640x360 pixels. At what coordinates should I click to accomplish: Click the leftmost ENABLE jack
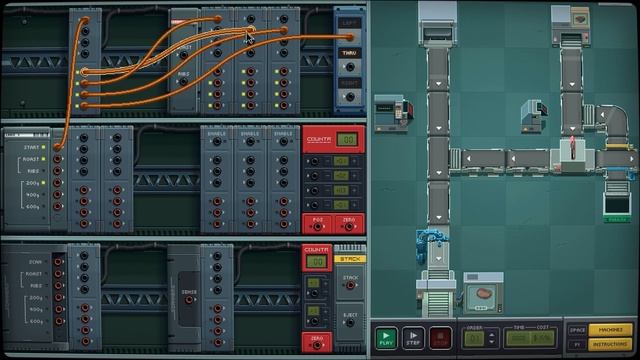(x=217, y=142)
